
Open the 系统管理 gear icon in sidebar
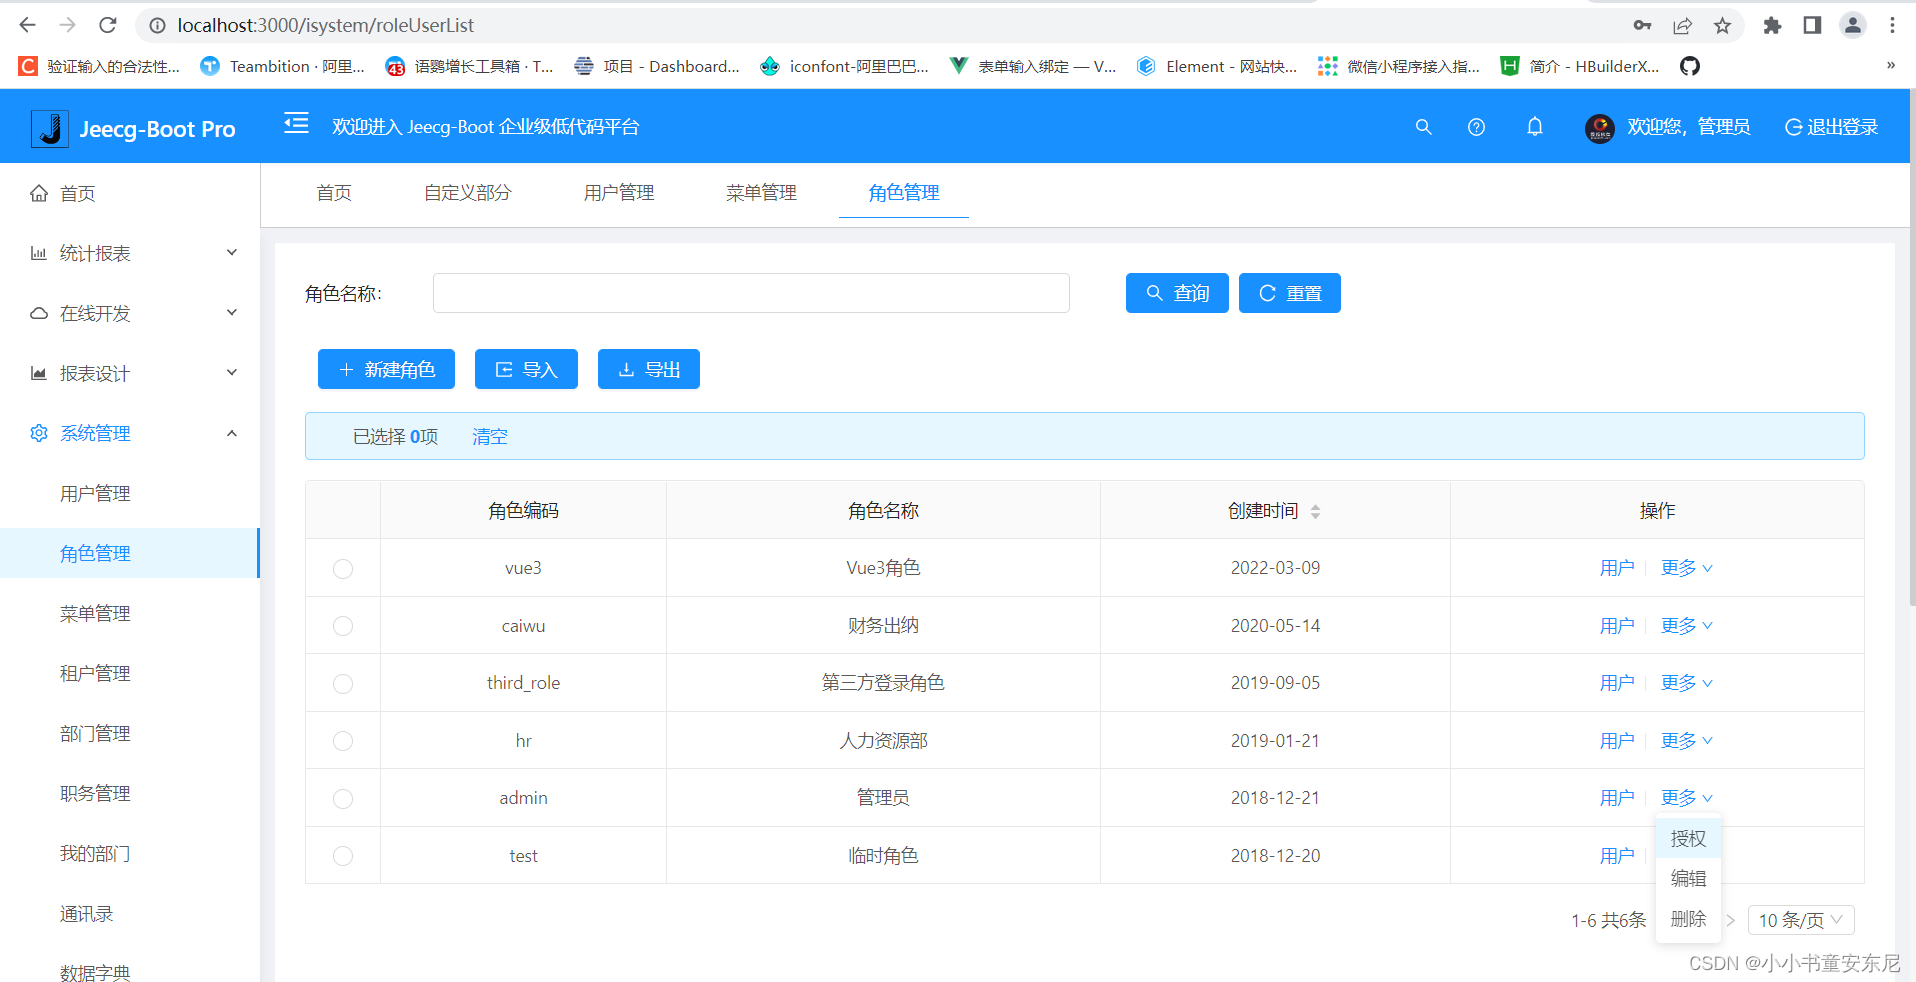(37, 432)
